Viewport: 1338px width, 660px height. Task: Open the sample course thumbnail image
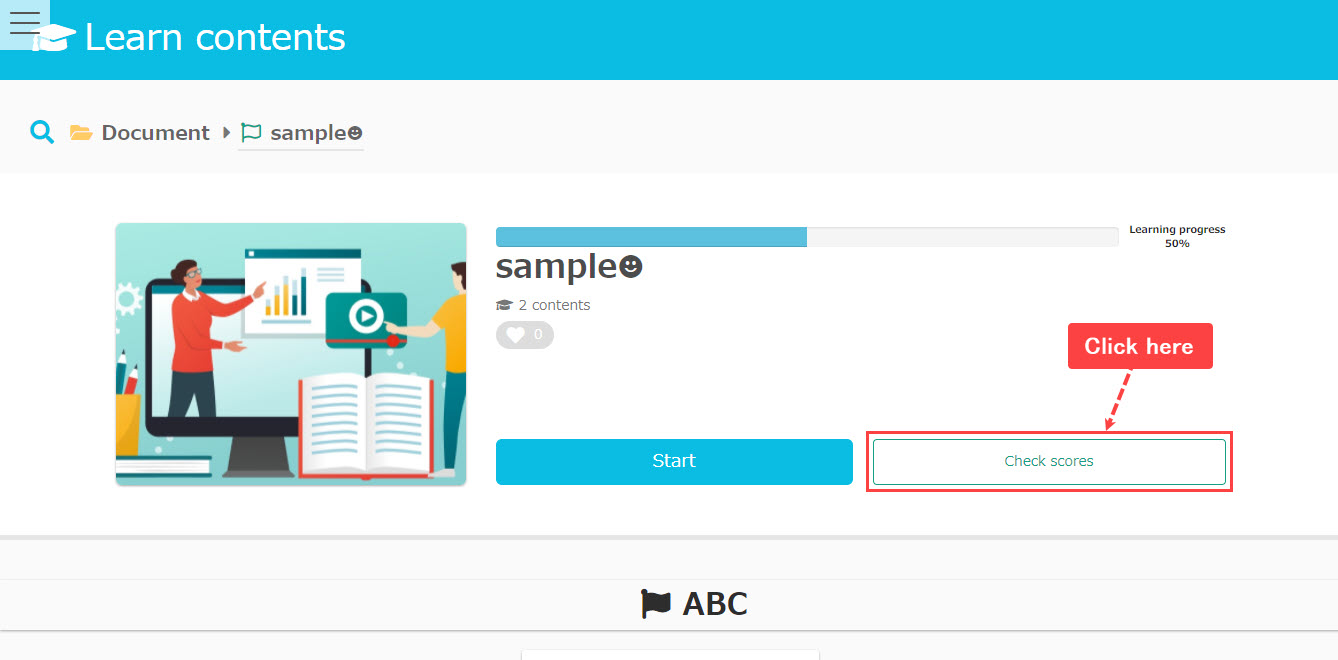pyautogui.click(x=290, y=354)
